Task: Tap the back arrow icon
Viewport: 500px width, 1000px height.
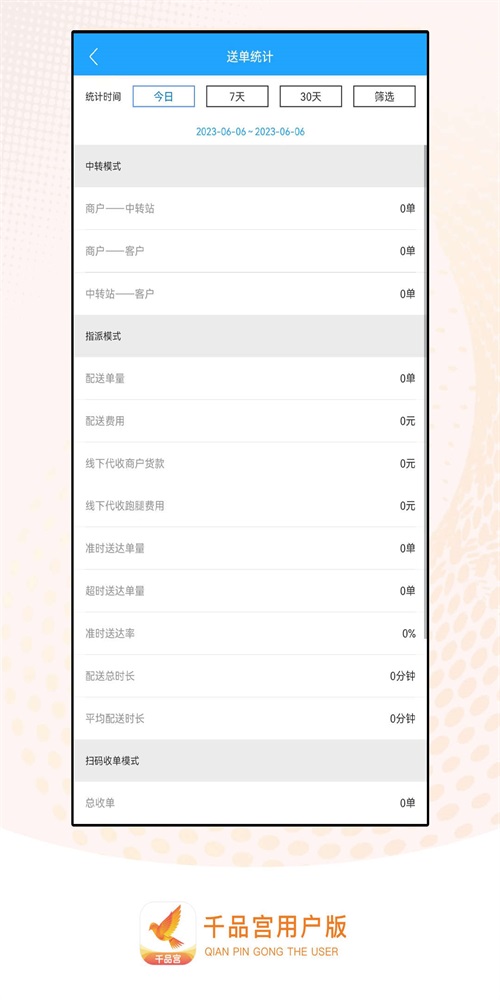Action: pos(94,57)
